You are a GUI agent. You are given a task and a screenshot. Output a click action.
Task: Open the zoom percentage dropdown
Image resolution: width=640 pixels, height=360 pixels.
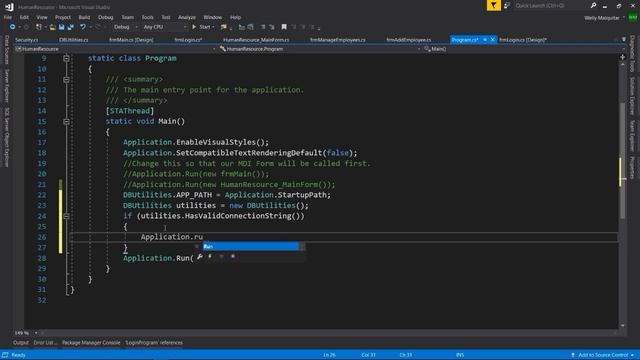tap(26, 333)
